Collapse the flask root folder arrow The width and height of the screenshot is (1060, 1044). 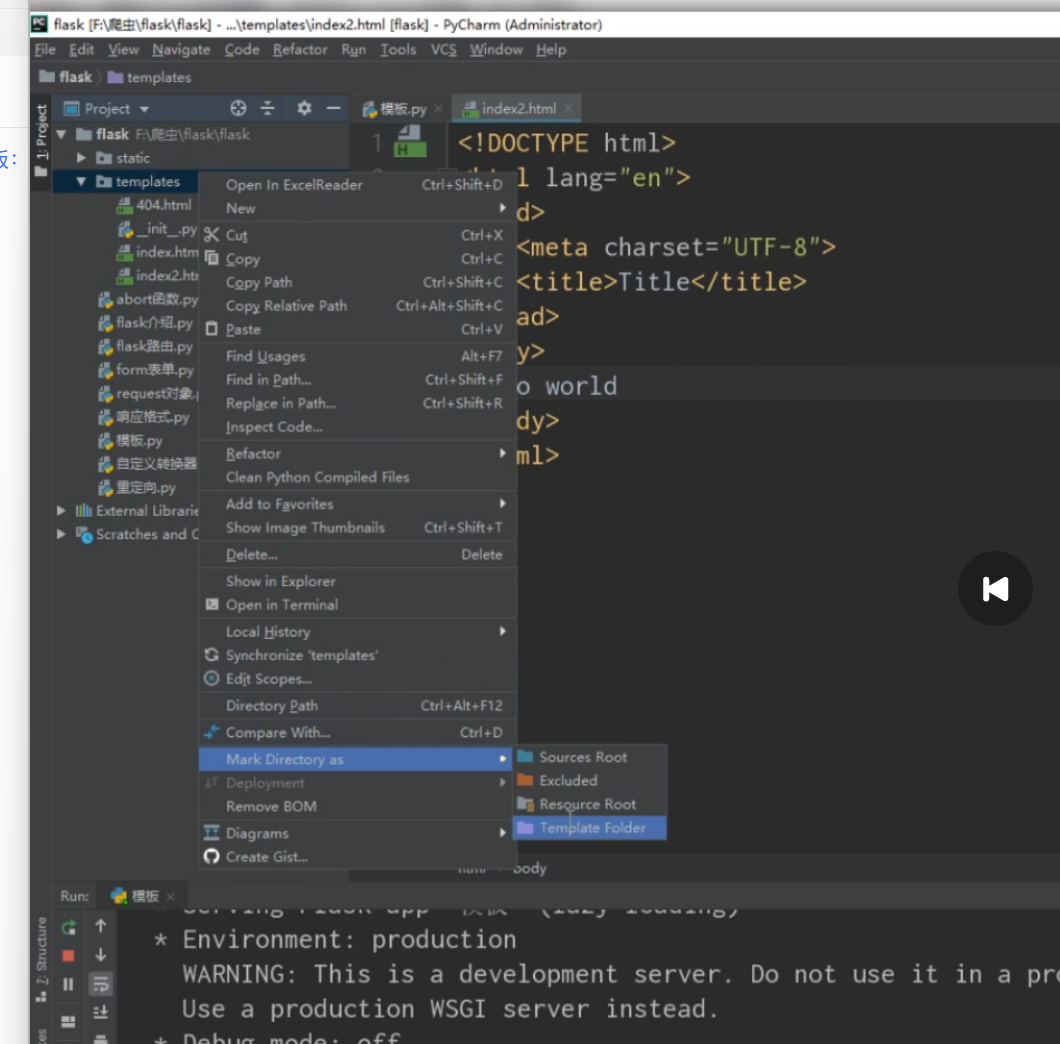coord(62,135)
